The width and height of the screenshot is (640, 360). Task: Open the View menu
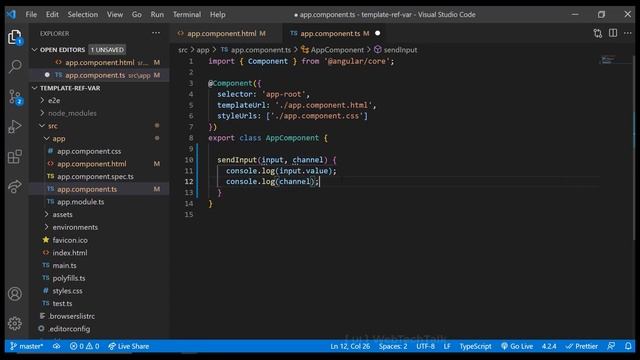(115, 14)
